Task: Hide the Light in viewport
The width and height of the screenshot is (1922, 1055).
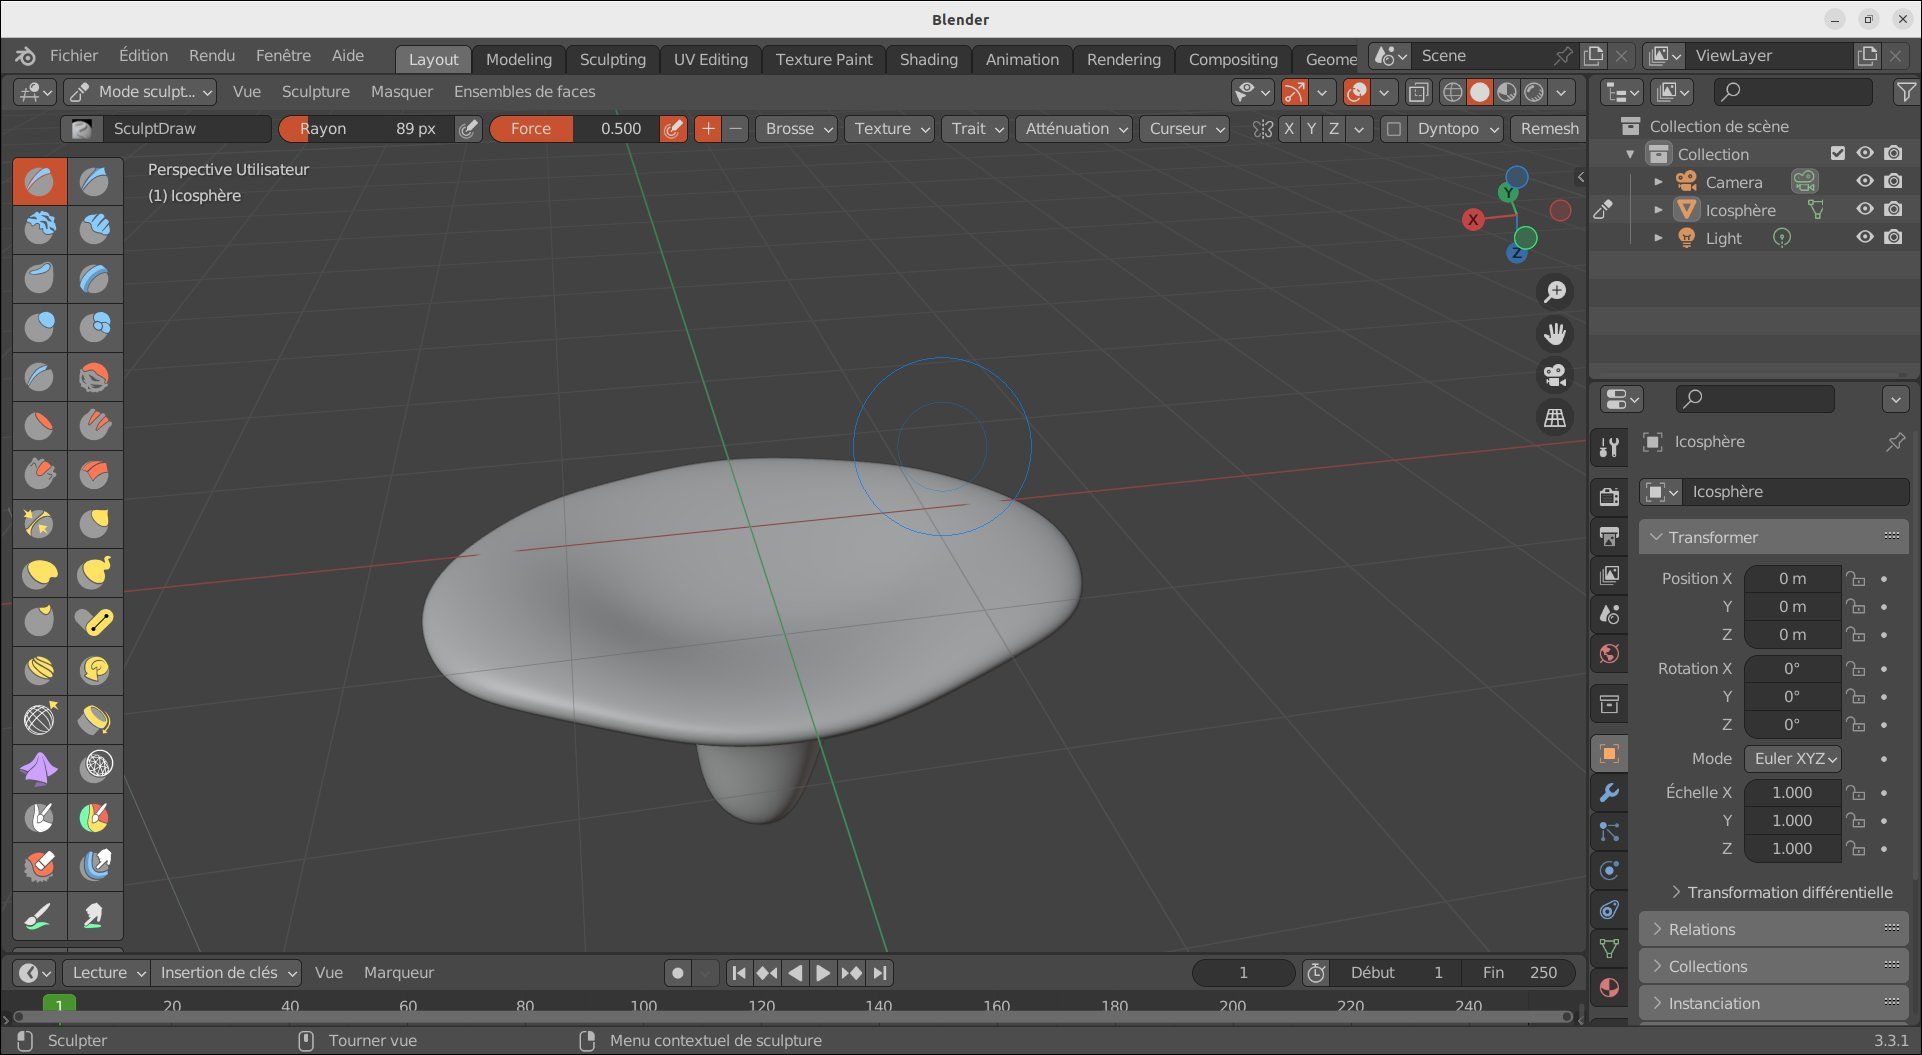Action: (1865, 238)
